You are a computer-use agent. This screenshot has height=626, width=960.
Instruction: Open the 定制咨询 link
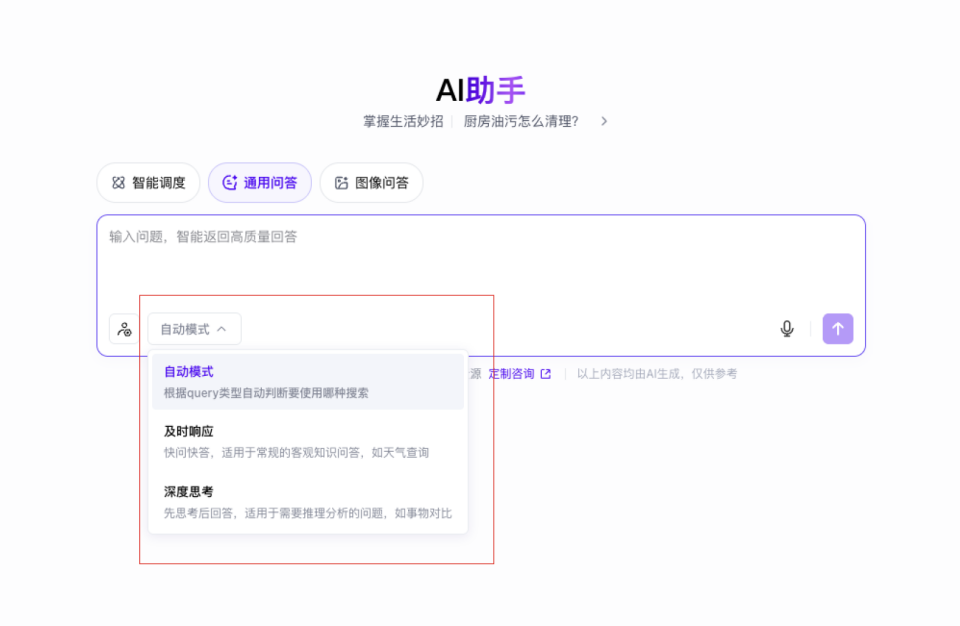click(x=511, y=374)
